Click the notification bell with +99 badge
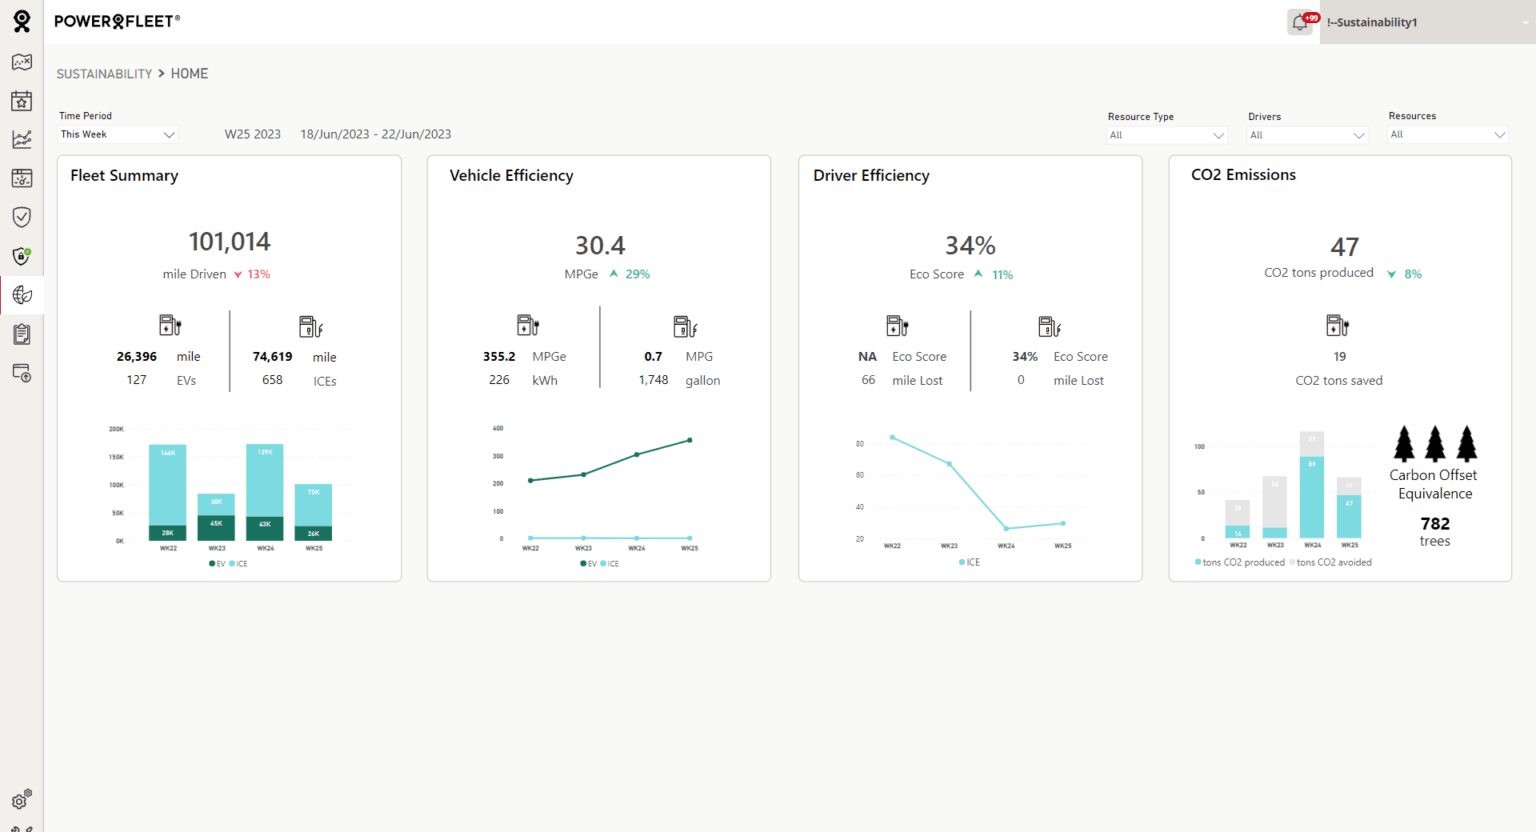Viewport: 1536px width, 832px height. point(1298,21)
